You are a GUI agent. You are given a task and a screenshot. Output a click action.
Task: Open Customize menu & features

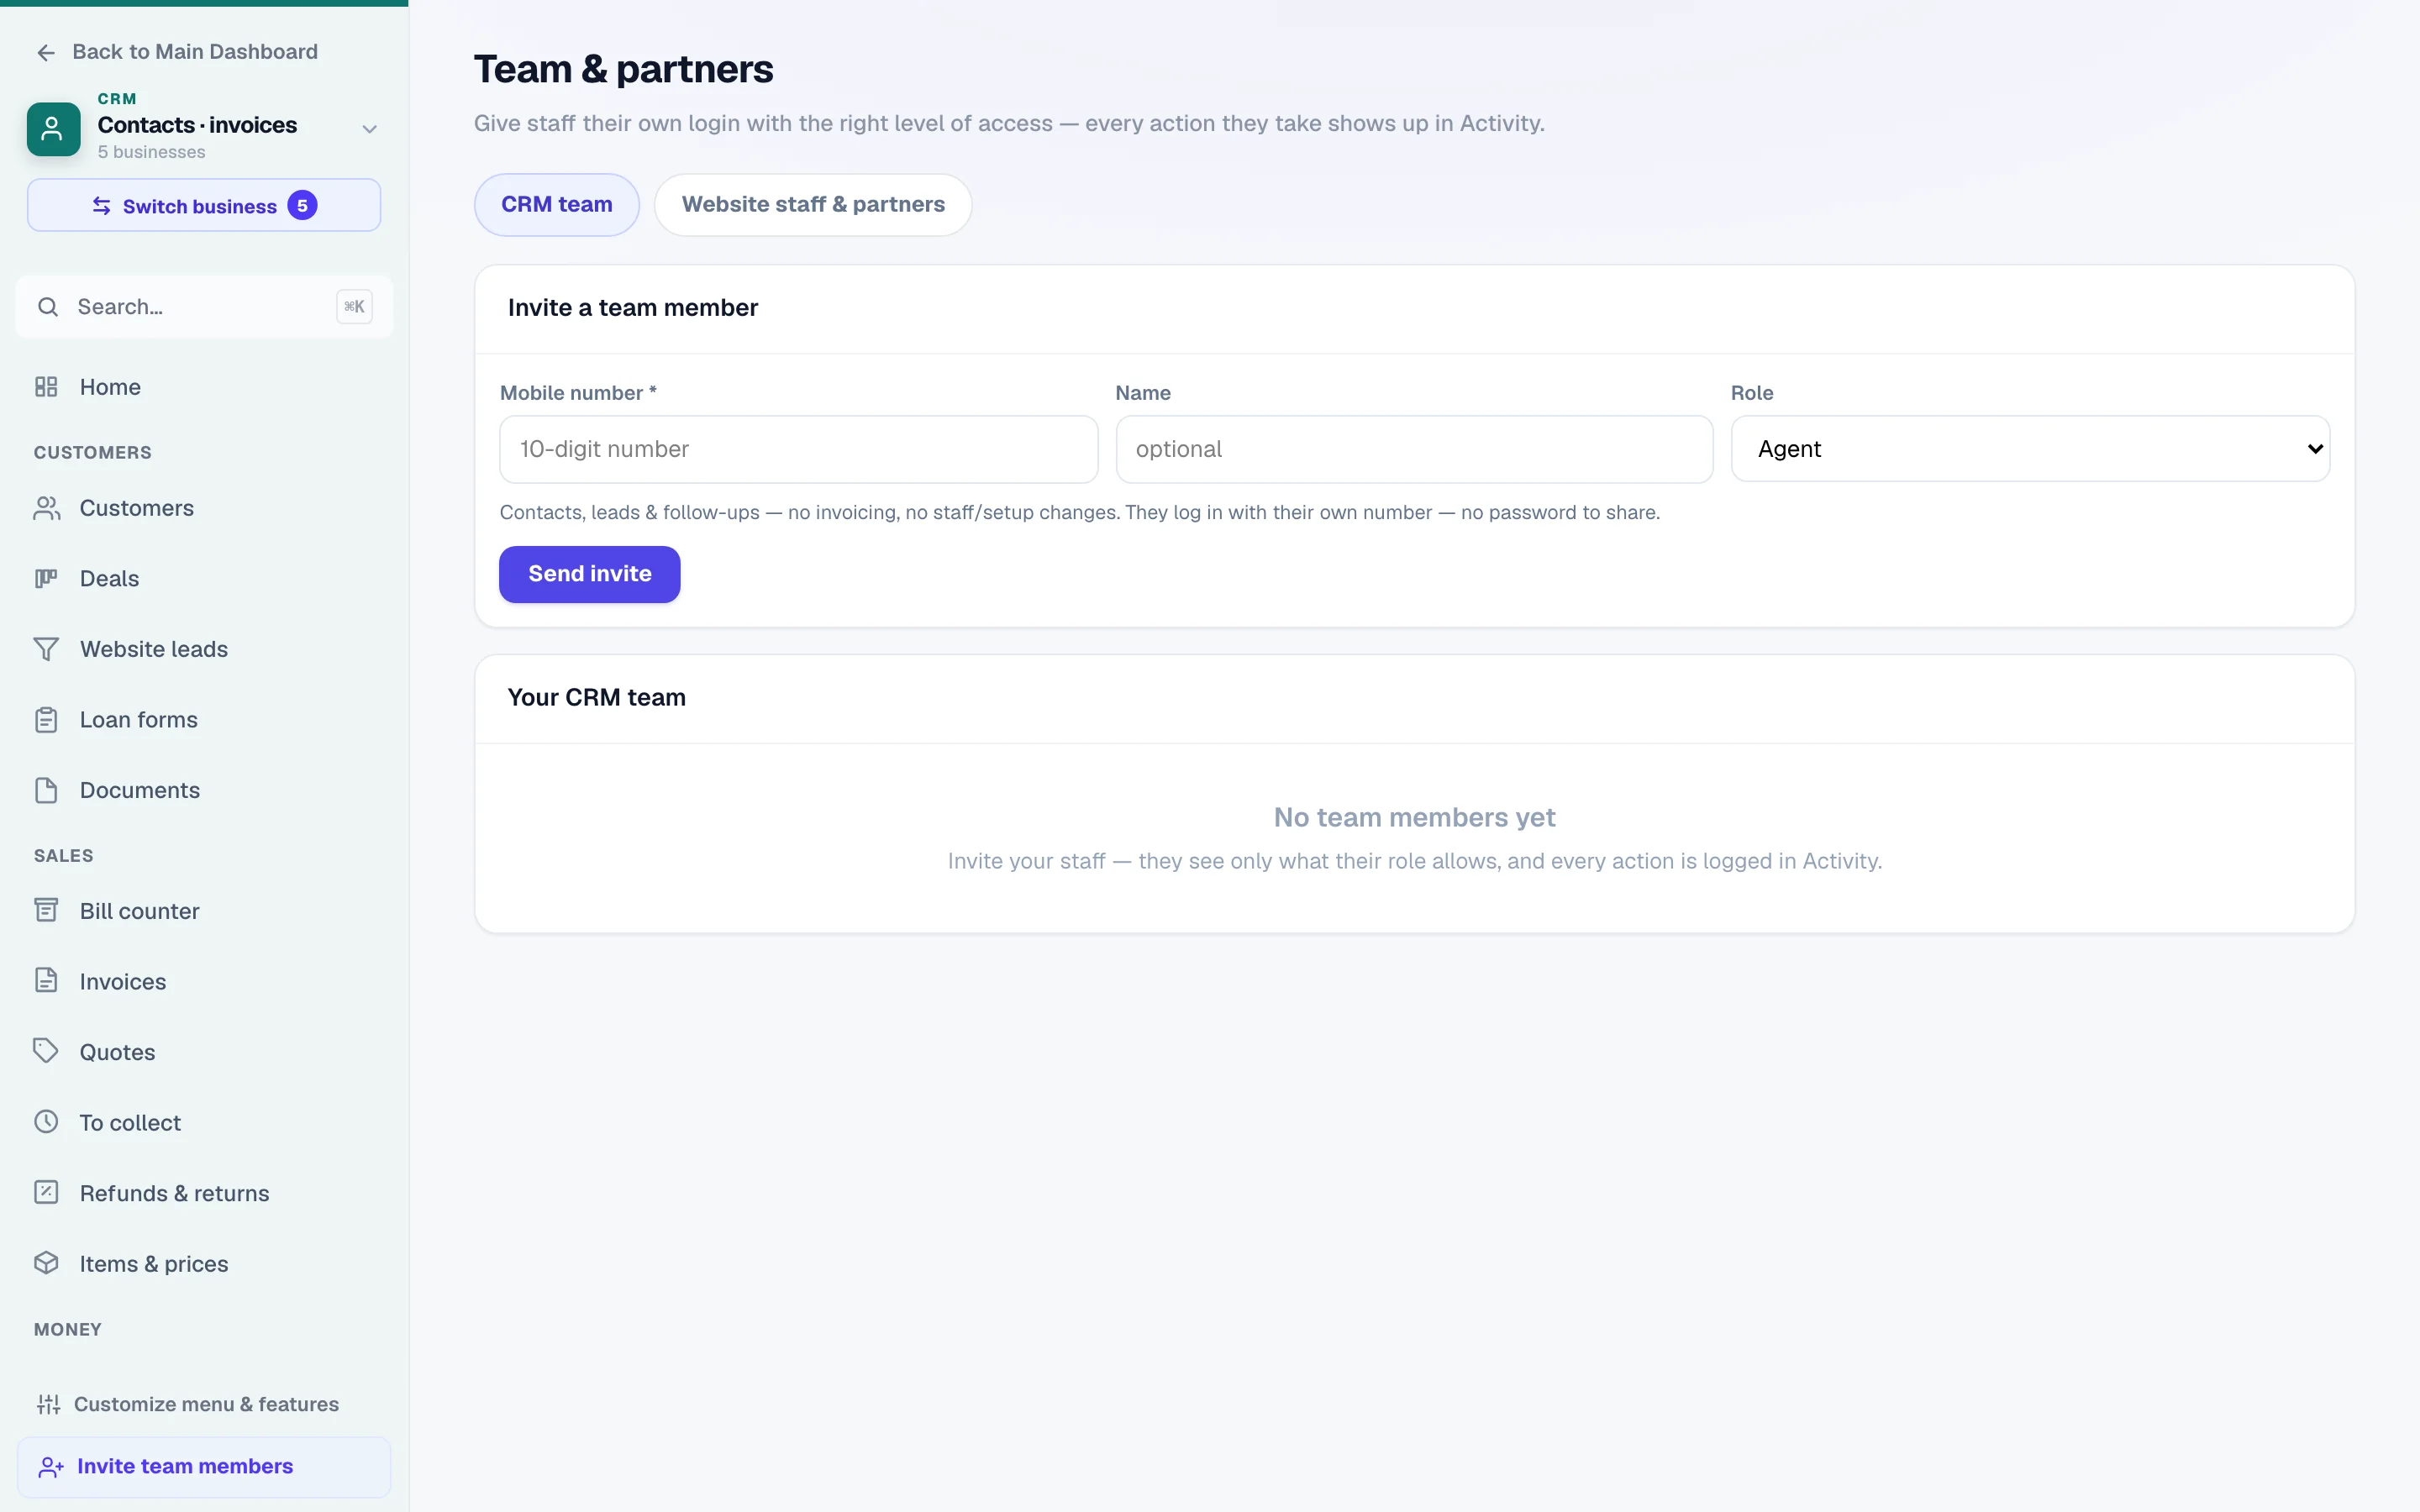click(188, 1404)
